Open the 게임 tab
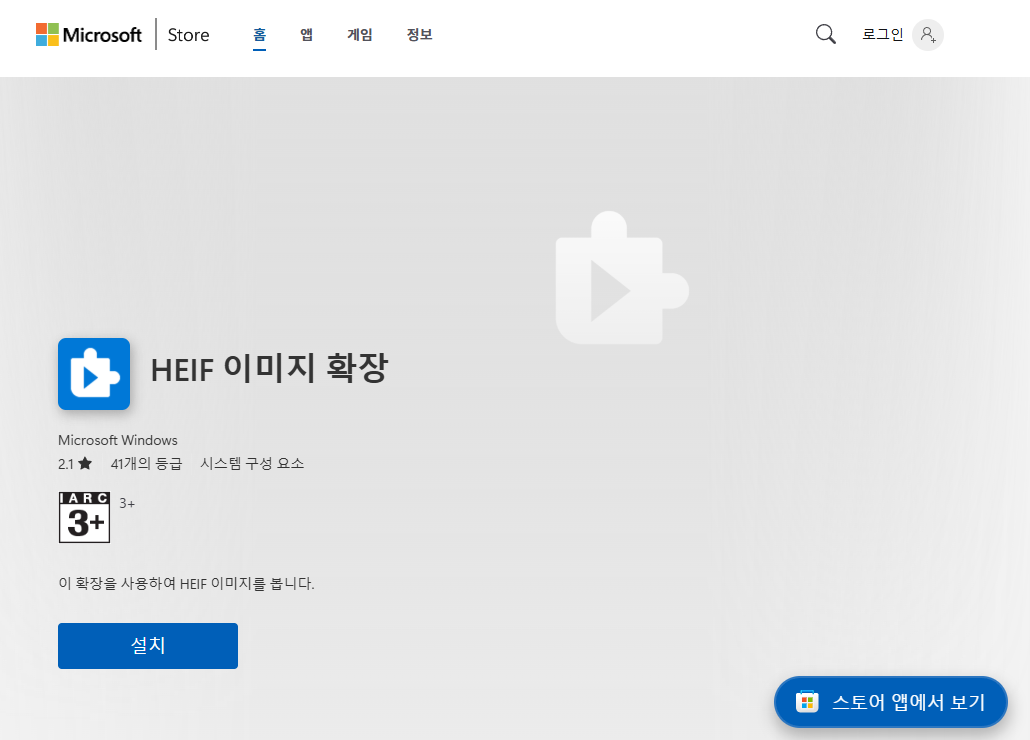1030x740 pixels. click(x=360, y=35)
